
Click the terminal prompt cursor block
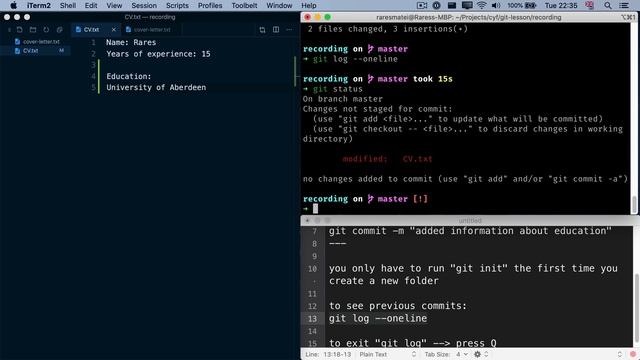point(315,209)
